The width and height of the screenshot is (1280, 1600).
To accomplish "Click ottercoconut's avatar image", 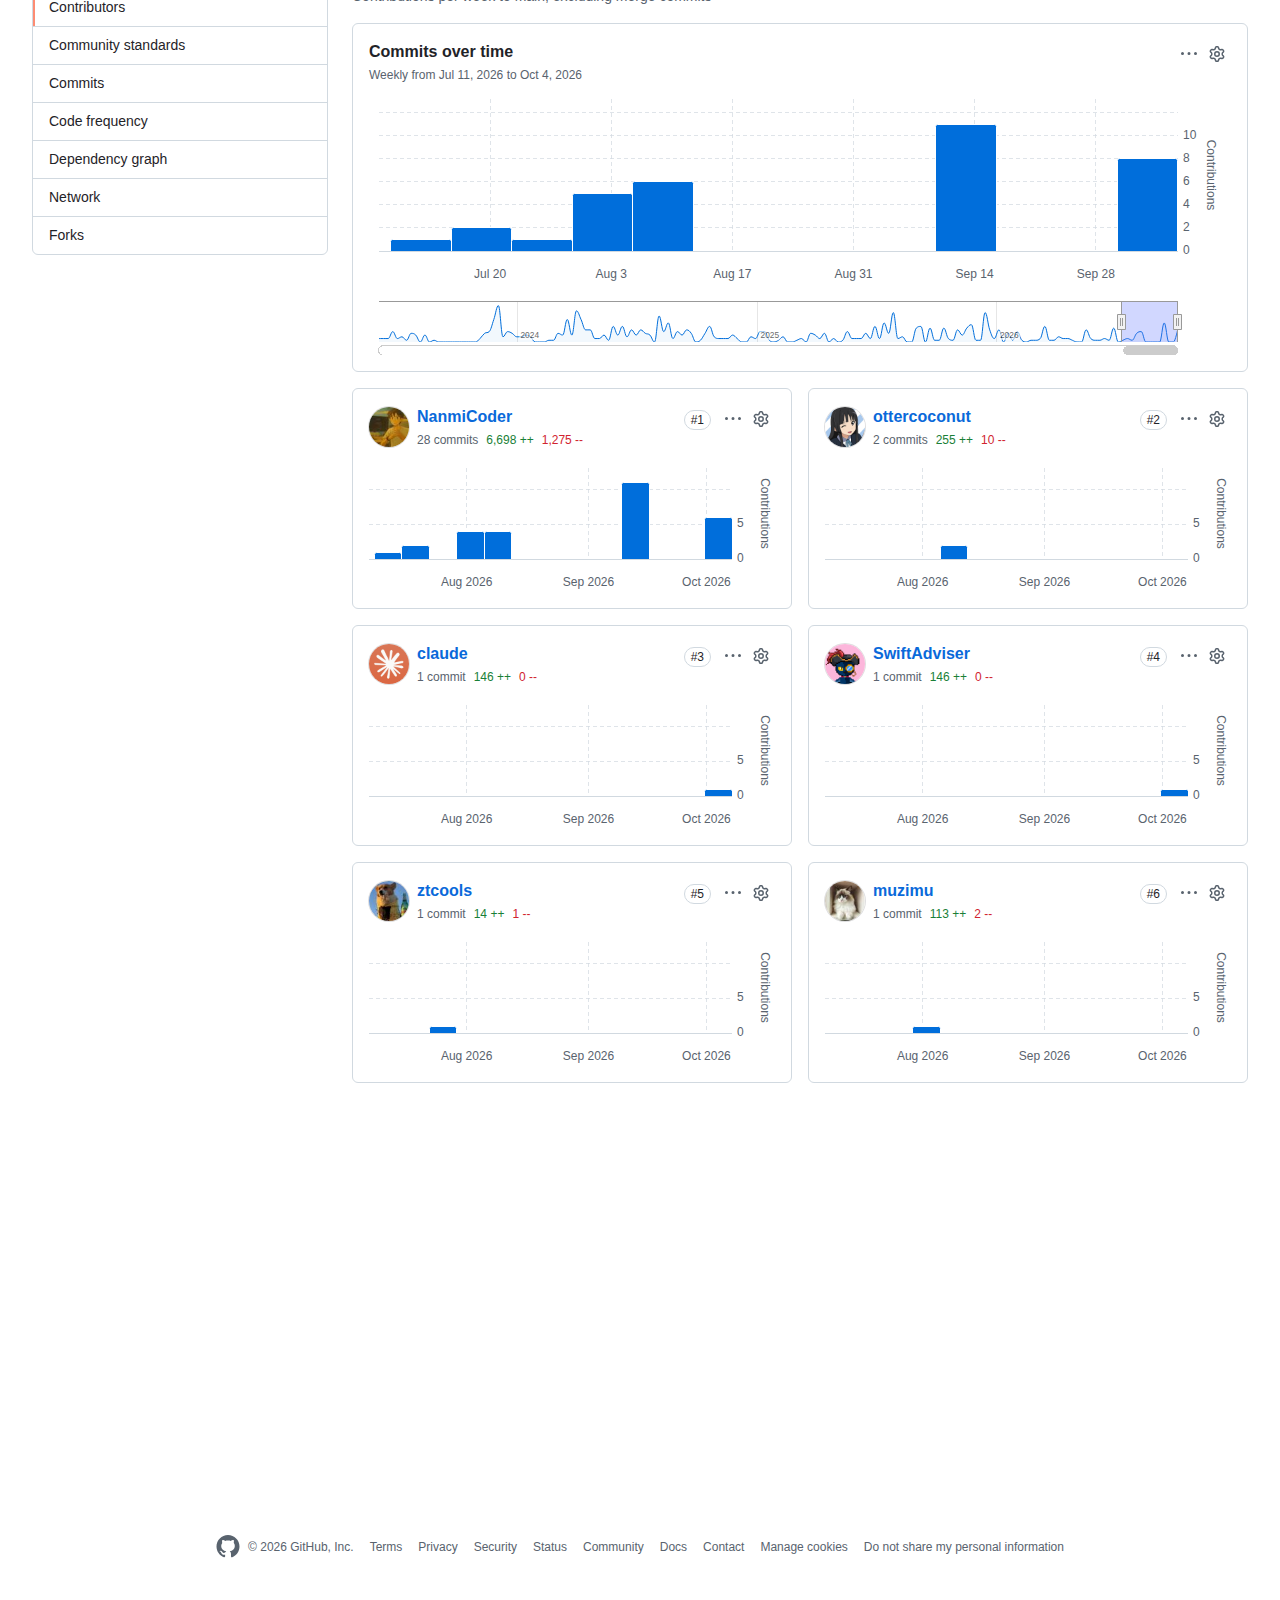I will click(x=845, y=427).
